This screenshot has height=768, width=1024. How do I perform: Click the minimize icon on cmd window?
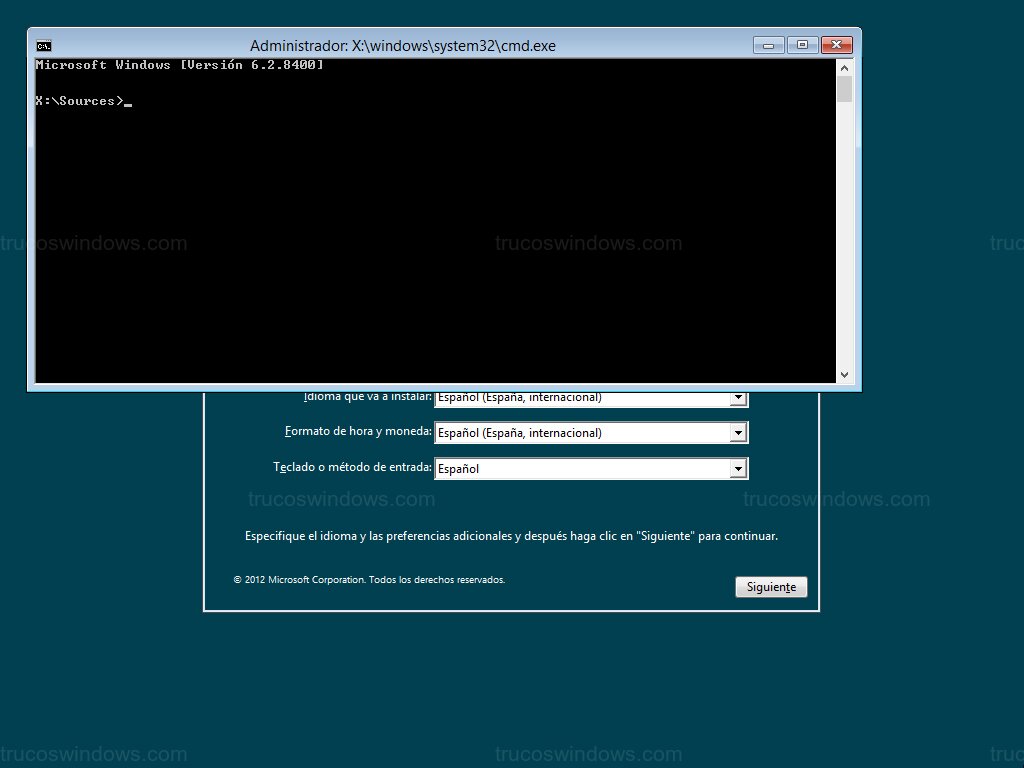tap(767, 45)
